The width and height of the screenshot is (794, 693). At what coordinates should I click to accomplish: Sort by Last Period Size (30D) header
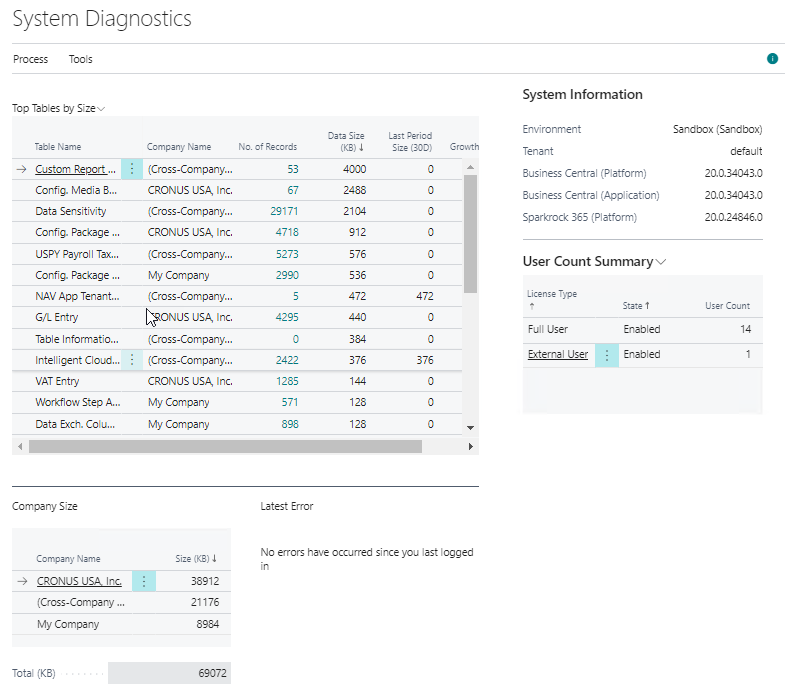[x=410, y=142]
